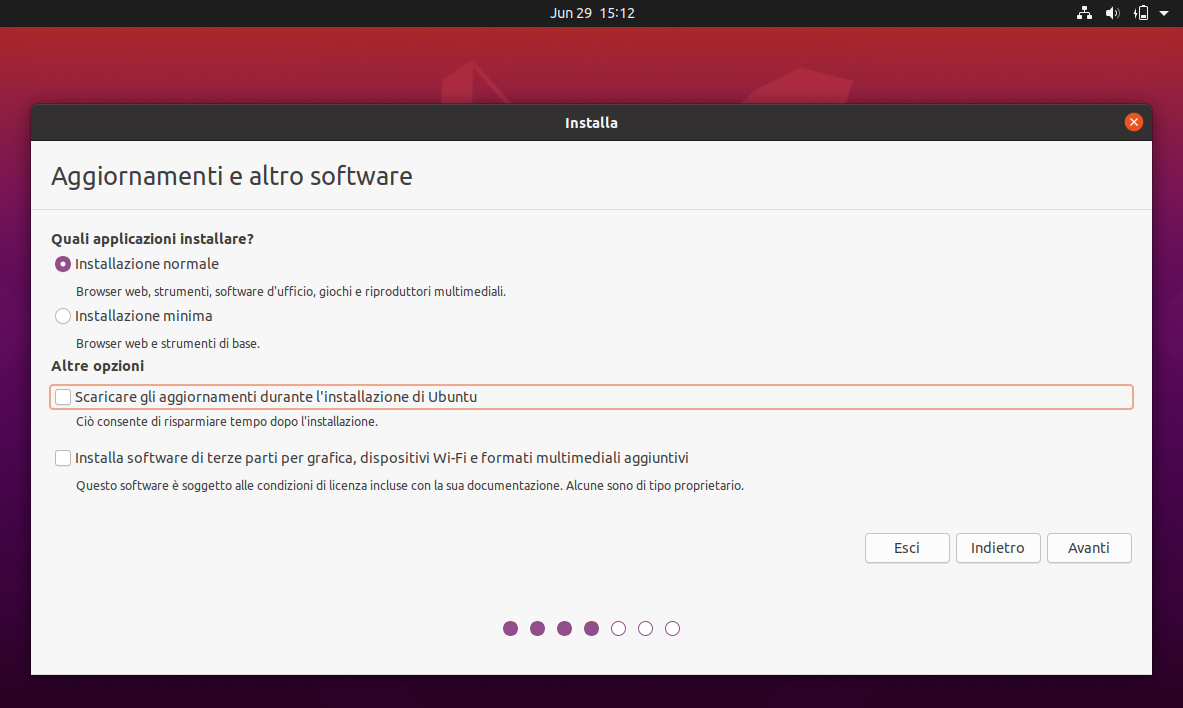The width and height of the screenshot is (1183, 708).
Task: Click the third filled progress dot
Action: click(x=564, y=628)
